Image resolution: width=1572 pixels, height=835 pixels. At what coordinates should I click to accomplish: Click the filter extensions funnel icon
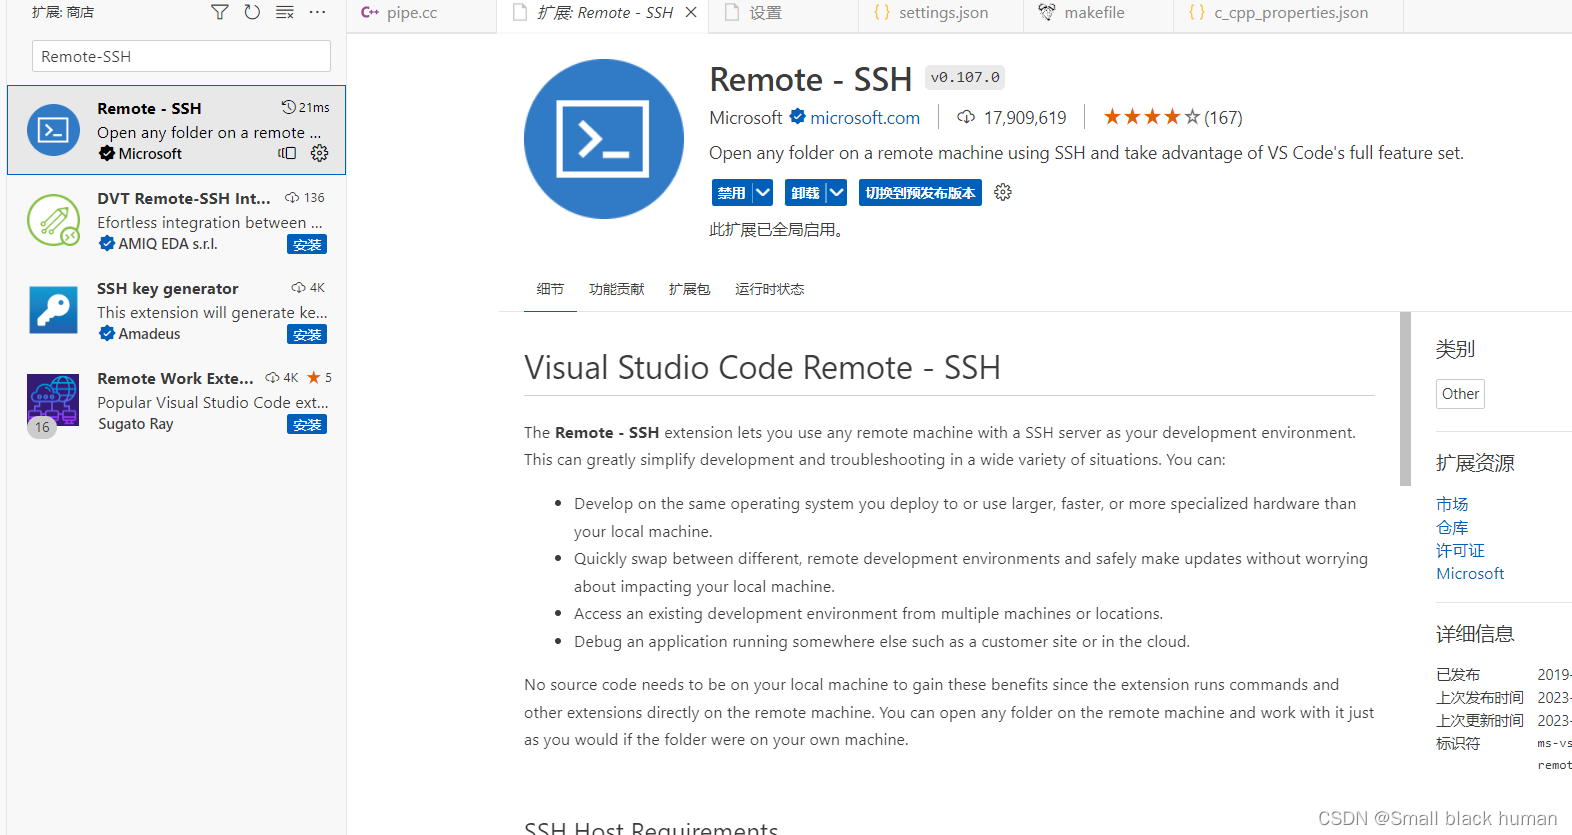pyautogui.click(x=219, y=12)
